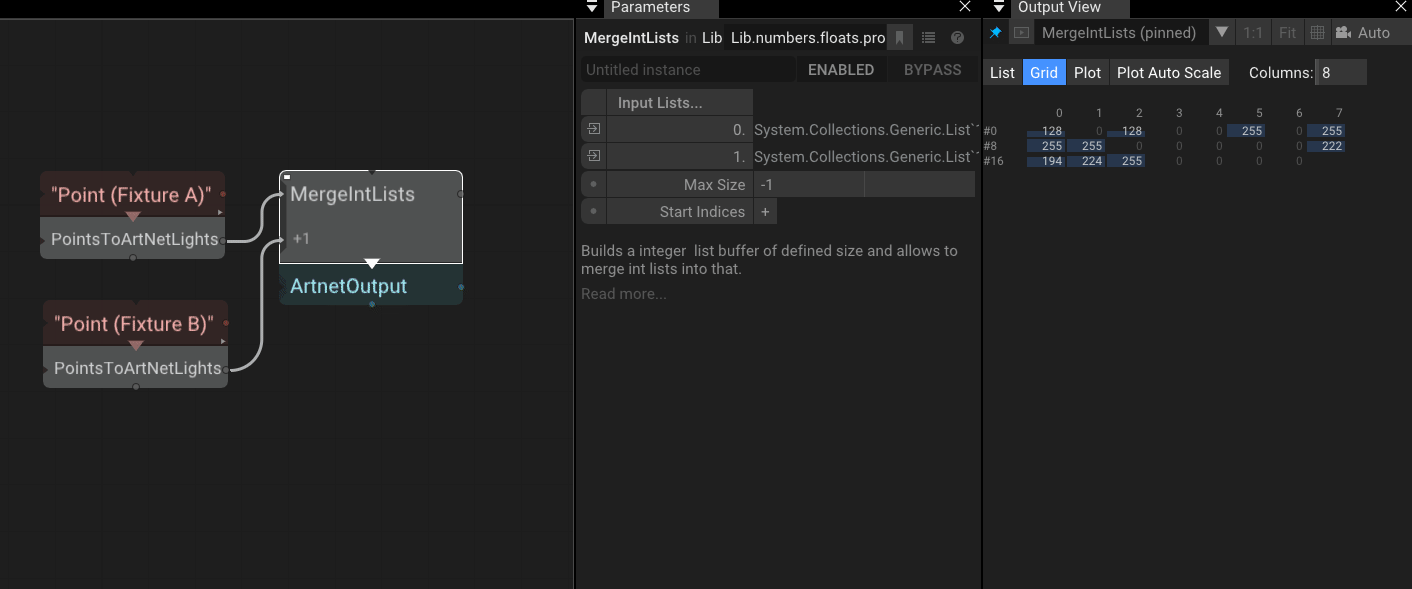Switch to the List view tab

(1002, 73)
